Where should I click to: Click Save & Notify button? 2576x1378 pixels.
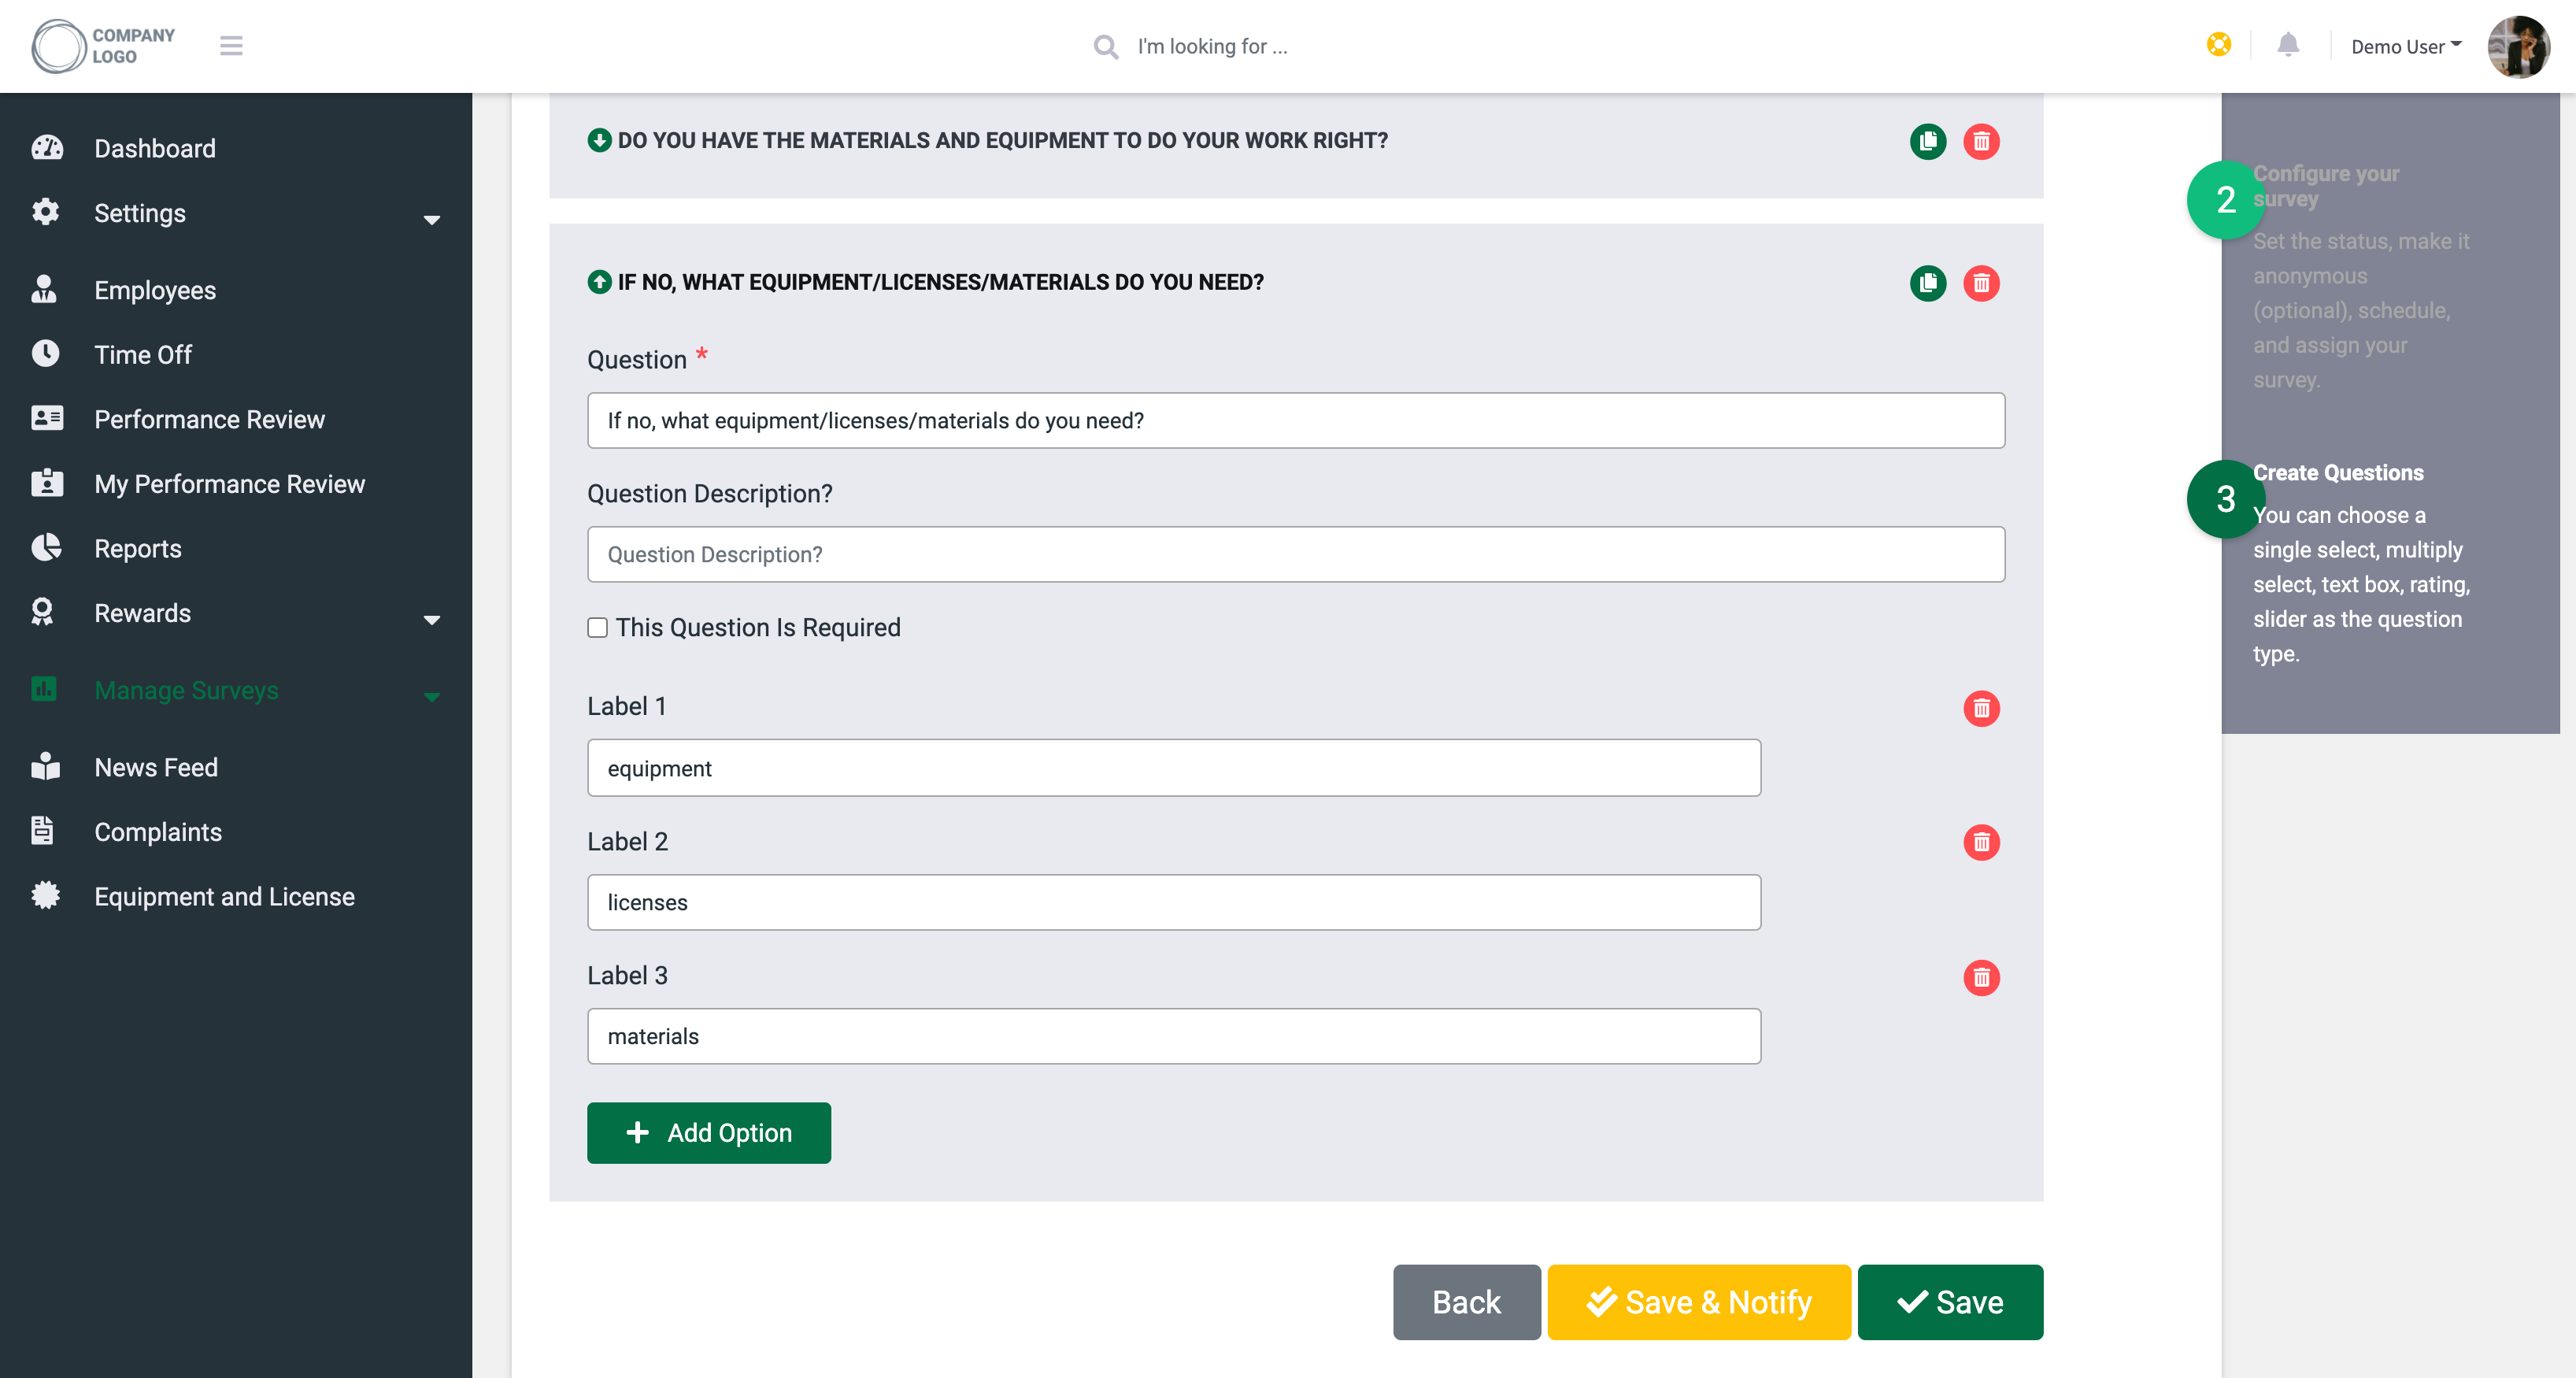pos(1698,1301)
